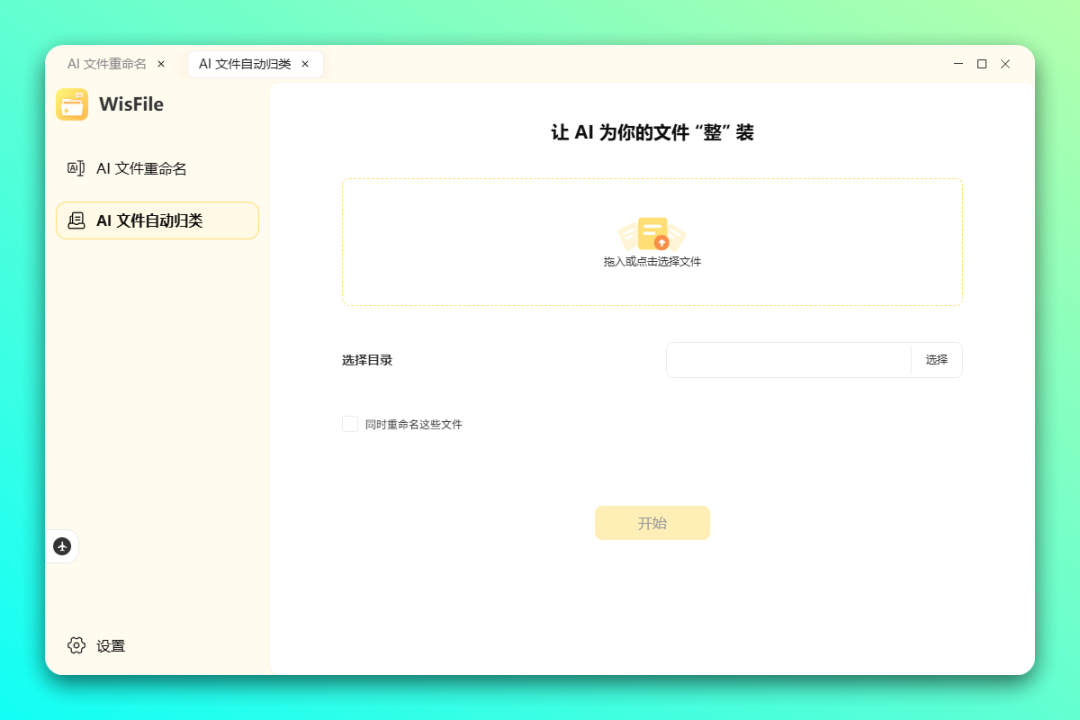Open settings via the gear icon
Screen dimensions: 1080x720
[76, 645]
